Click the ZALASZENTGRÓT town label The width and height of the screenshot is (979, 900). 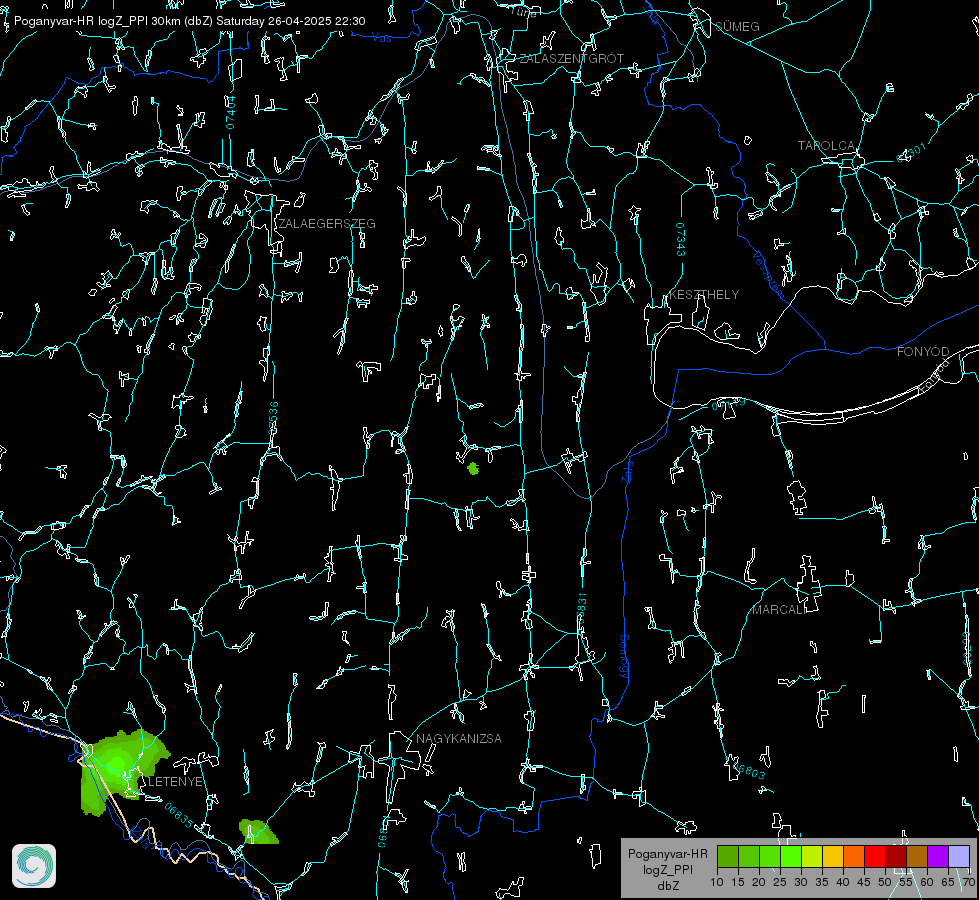[571, 59]
